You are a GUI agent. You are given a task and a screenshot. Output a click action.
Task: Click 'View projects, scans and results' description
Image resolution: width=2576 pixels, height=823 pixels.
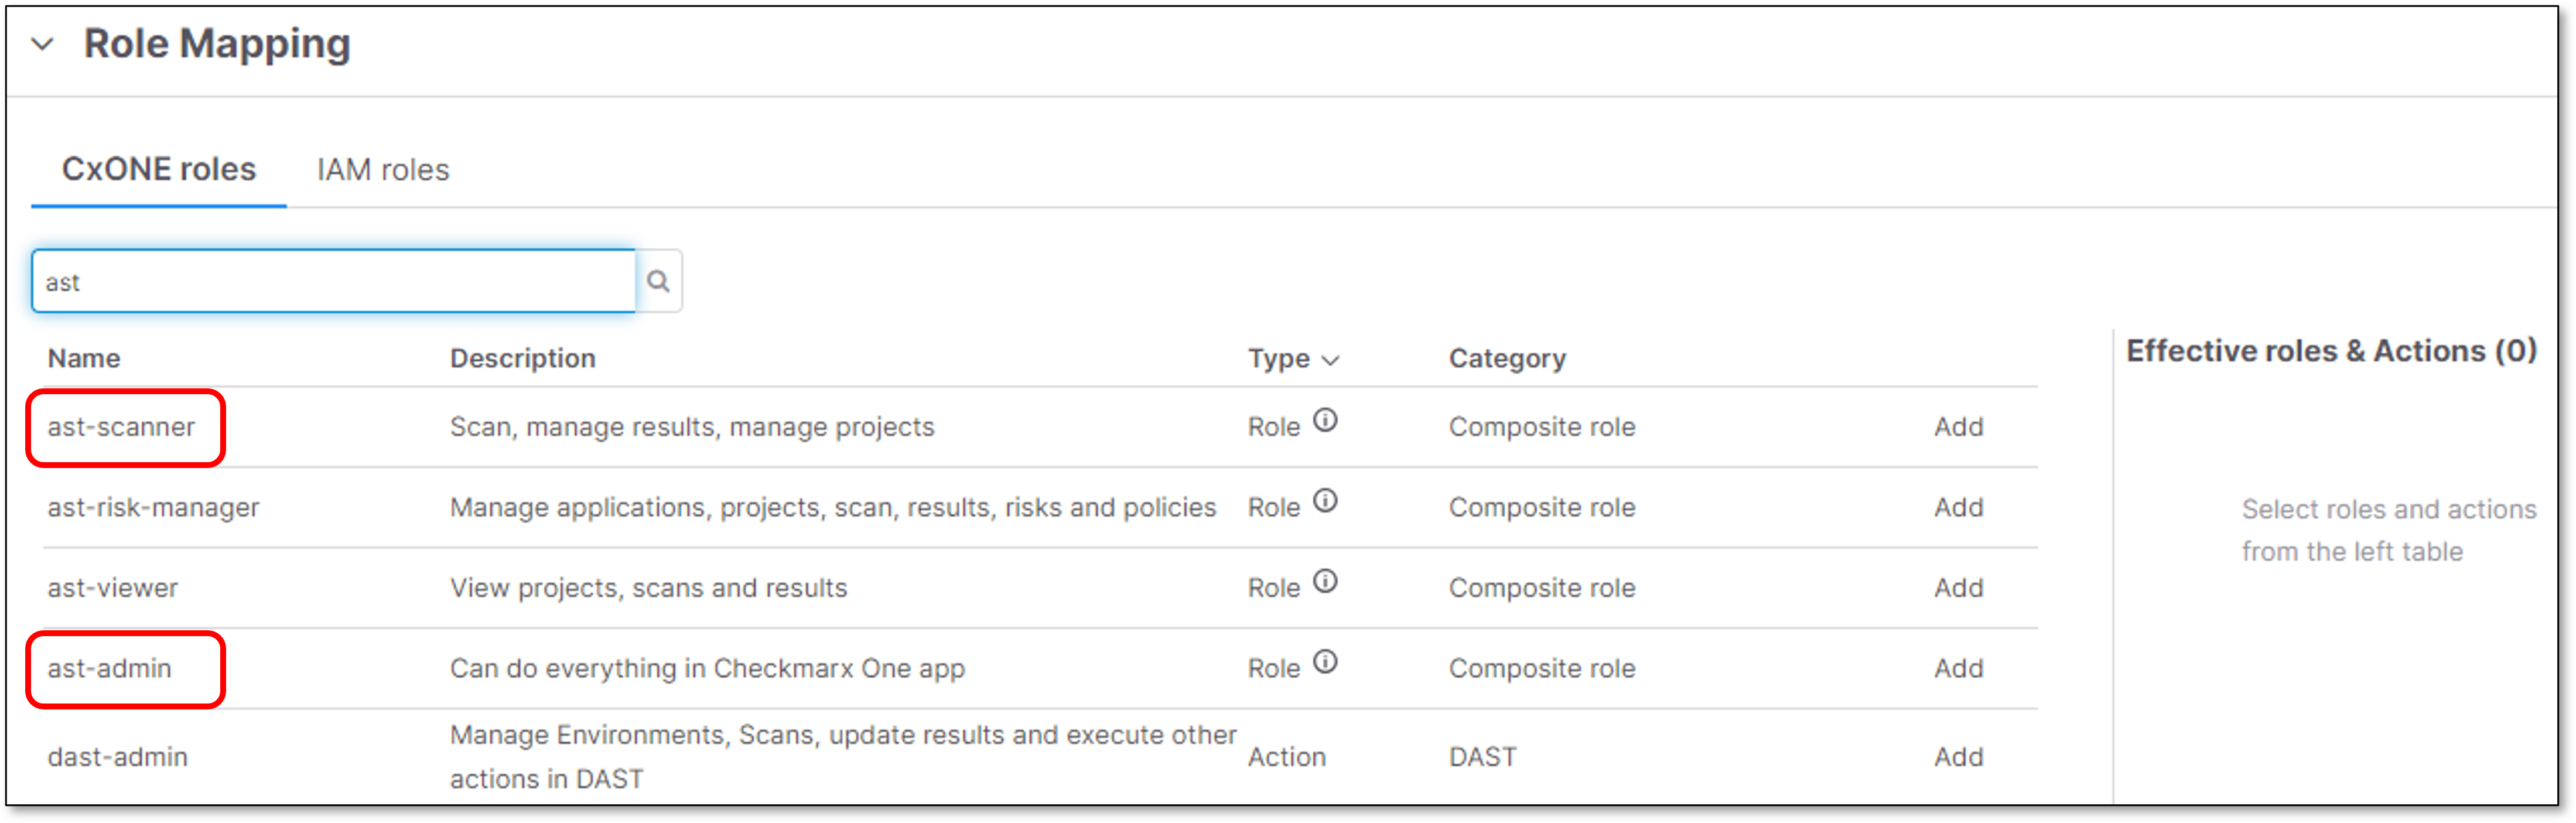coord(648,588)
